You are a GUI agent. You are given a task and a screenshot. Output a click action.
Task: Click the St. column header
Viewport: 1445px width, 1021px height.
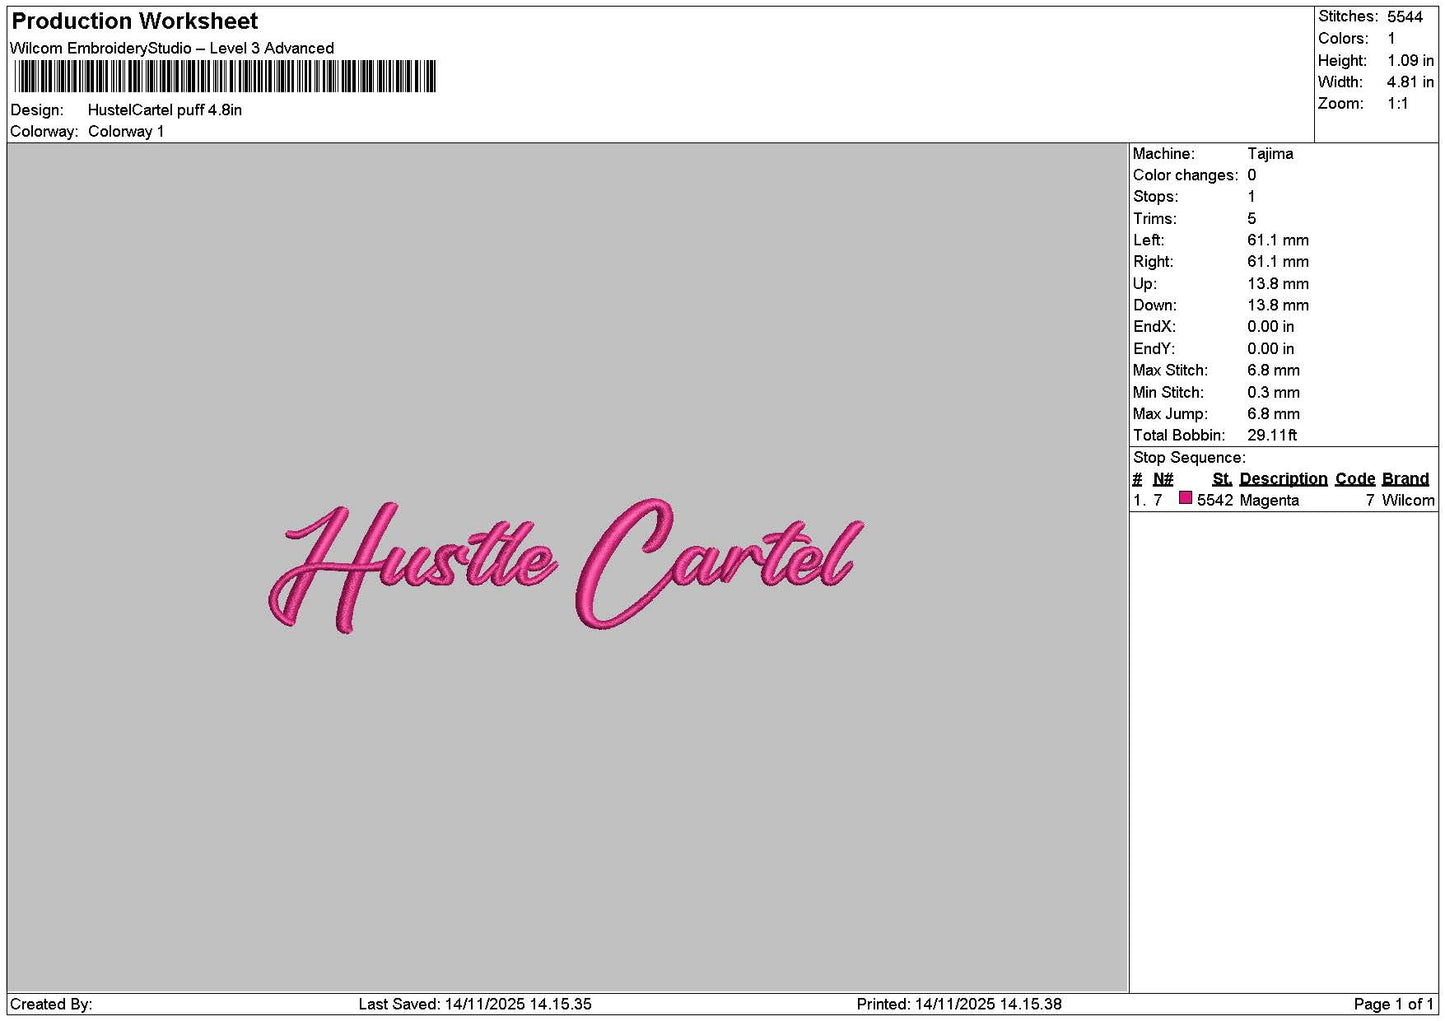pyautogui.click(x=1222, y=479)
